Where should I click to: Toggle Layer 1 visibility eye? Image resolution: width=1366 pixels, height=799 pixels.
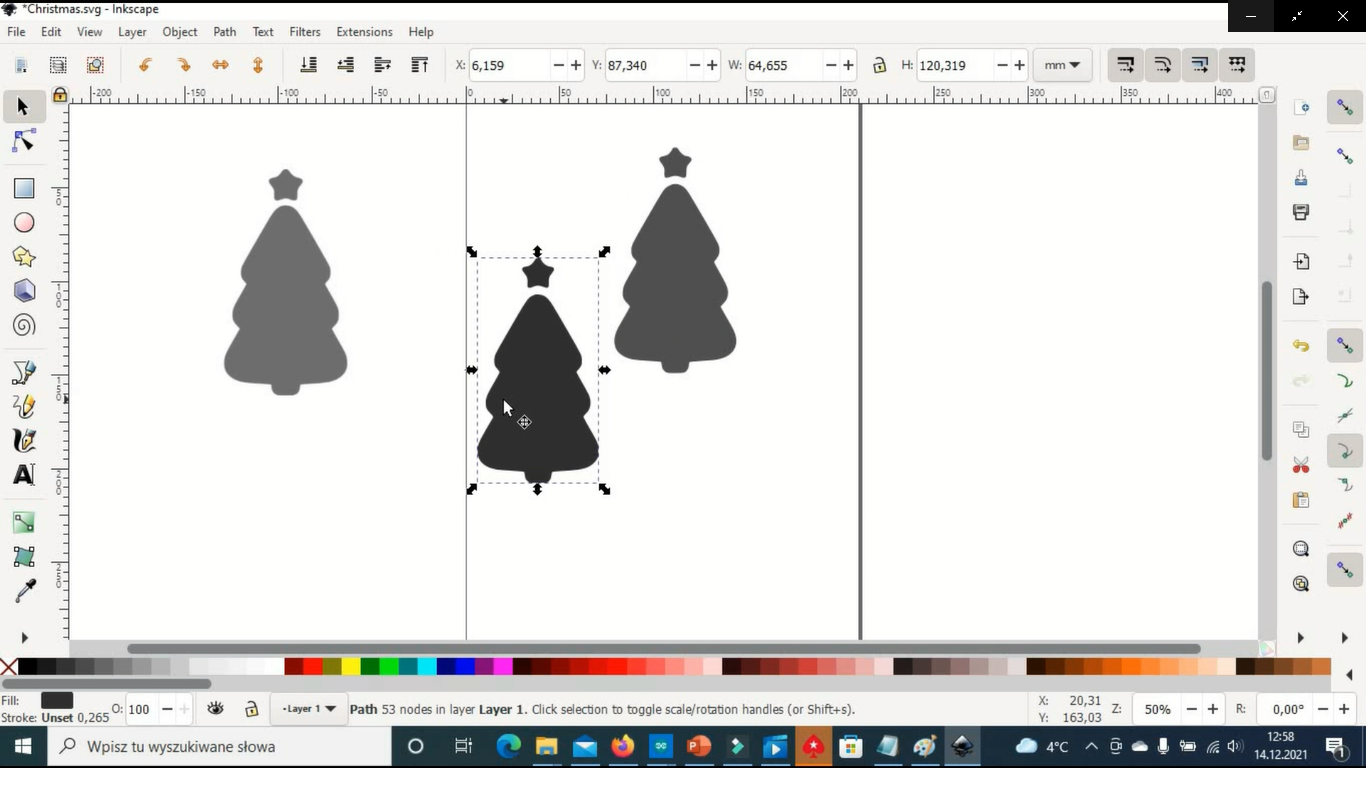coord(215,709)
